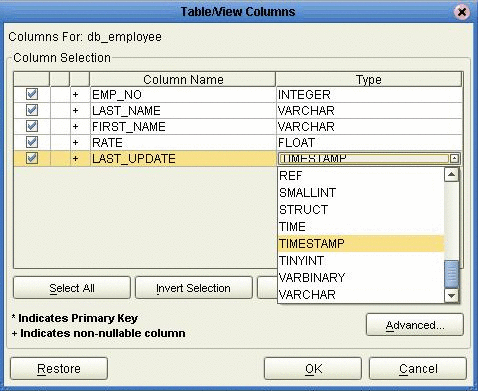Select the LAST_NAME column name cell
The image size is (478, 391).
[183, 111]
